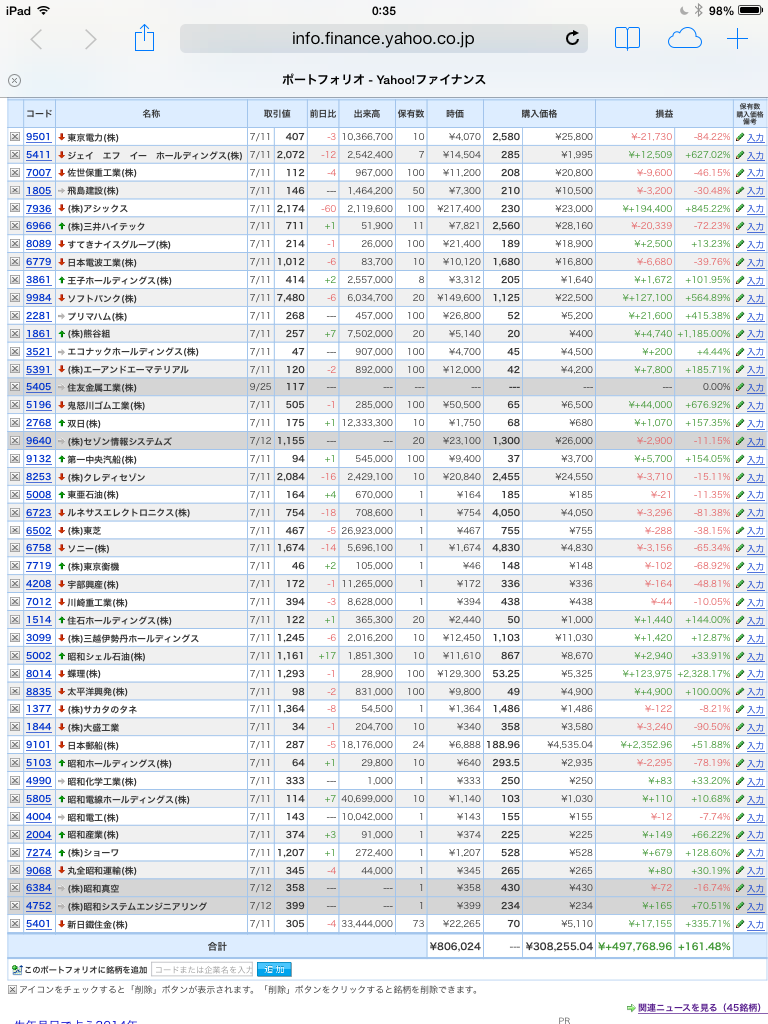Click edit pencil icon for row 9132

(x=740, y=458)
